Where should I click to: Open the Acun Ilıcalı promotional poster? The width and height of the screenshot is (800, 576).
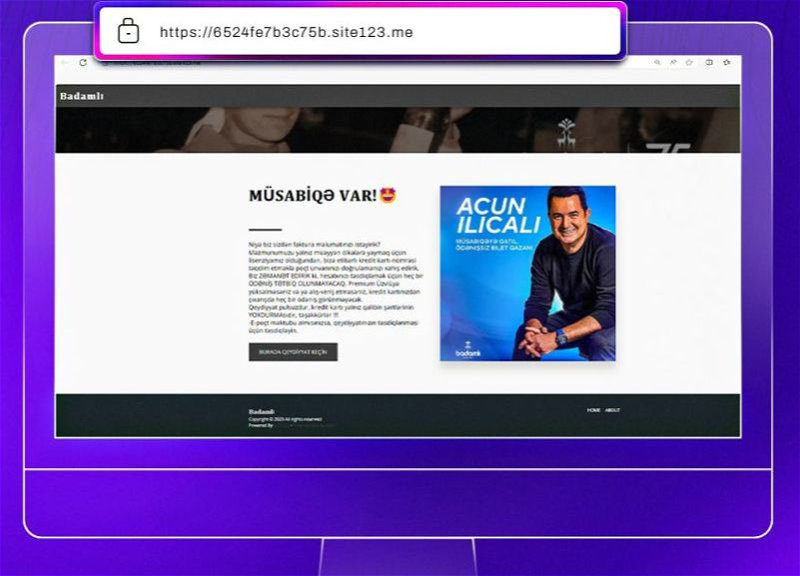(x=527, y=273)
